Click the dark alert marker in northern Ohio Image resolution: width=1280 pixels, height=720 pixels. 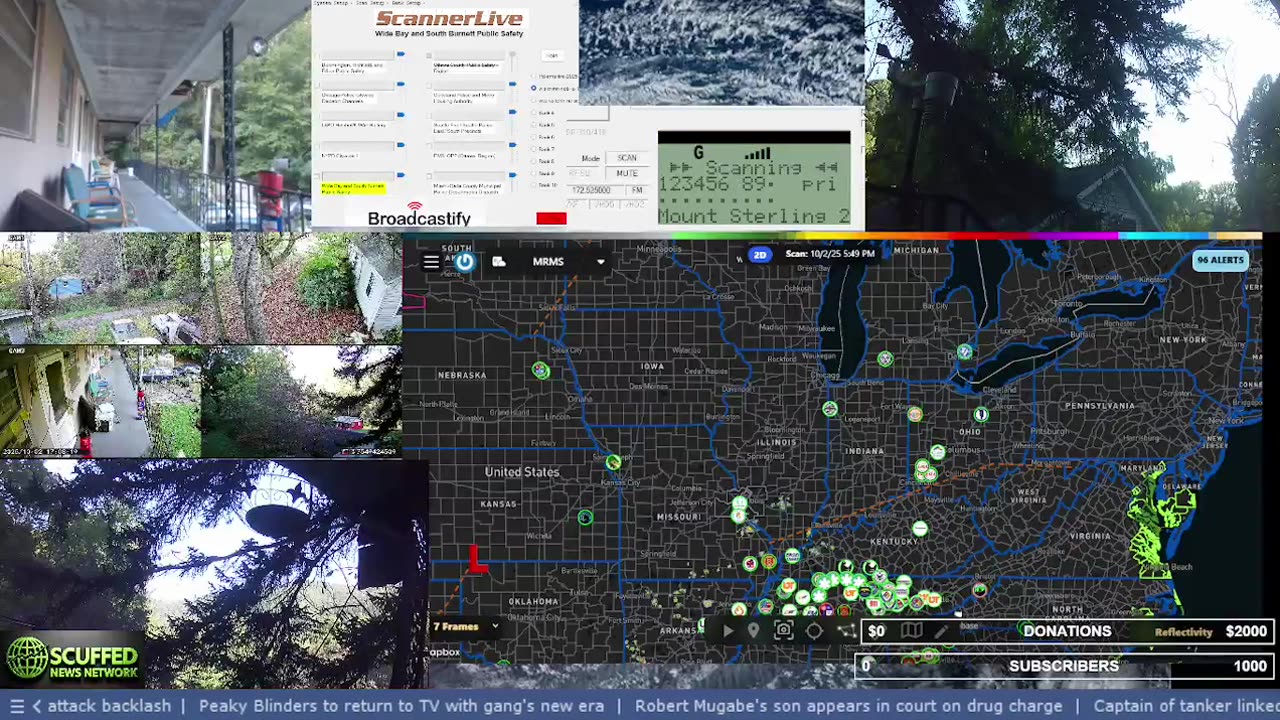click(x=981, y=415)
